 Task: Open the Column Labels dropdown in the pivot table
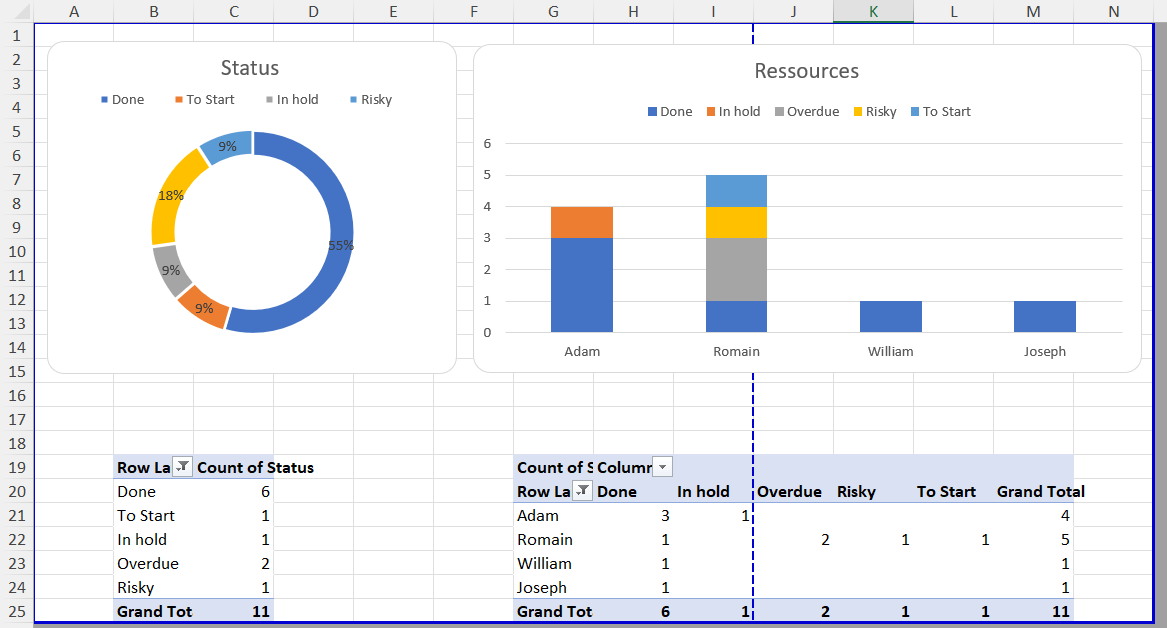click(661, 466)
